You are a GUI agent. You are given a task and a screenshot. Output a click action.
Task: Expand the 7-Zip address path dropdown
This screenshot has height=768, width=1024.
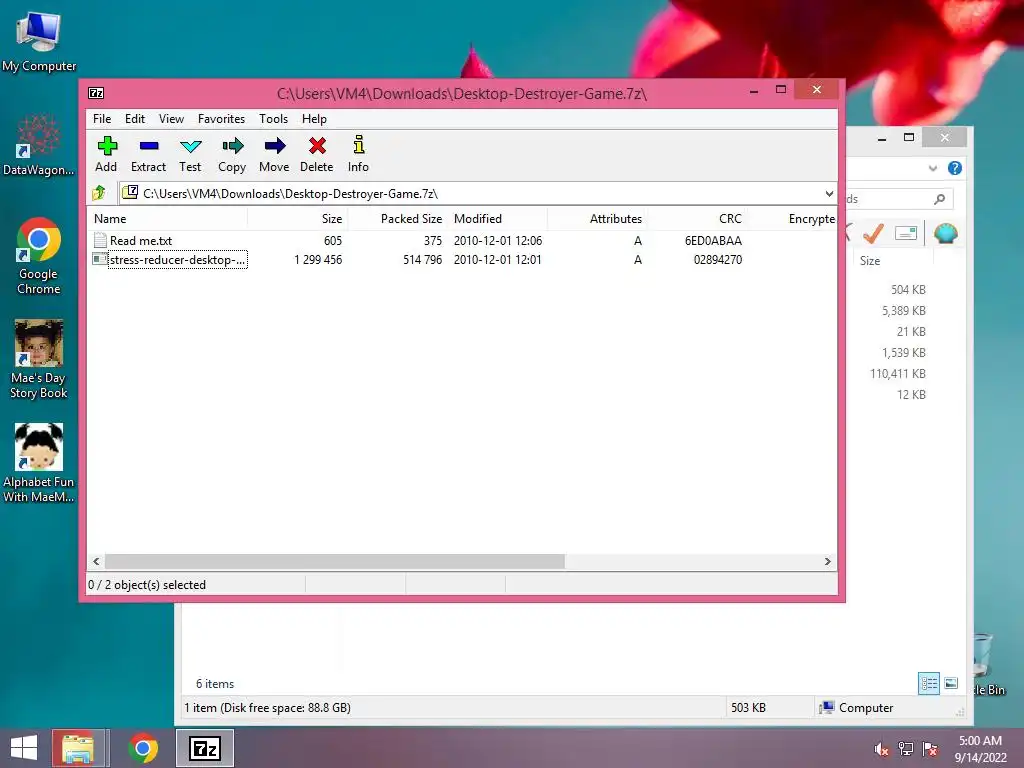click(x=829, y=193)
